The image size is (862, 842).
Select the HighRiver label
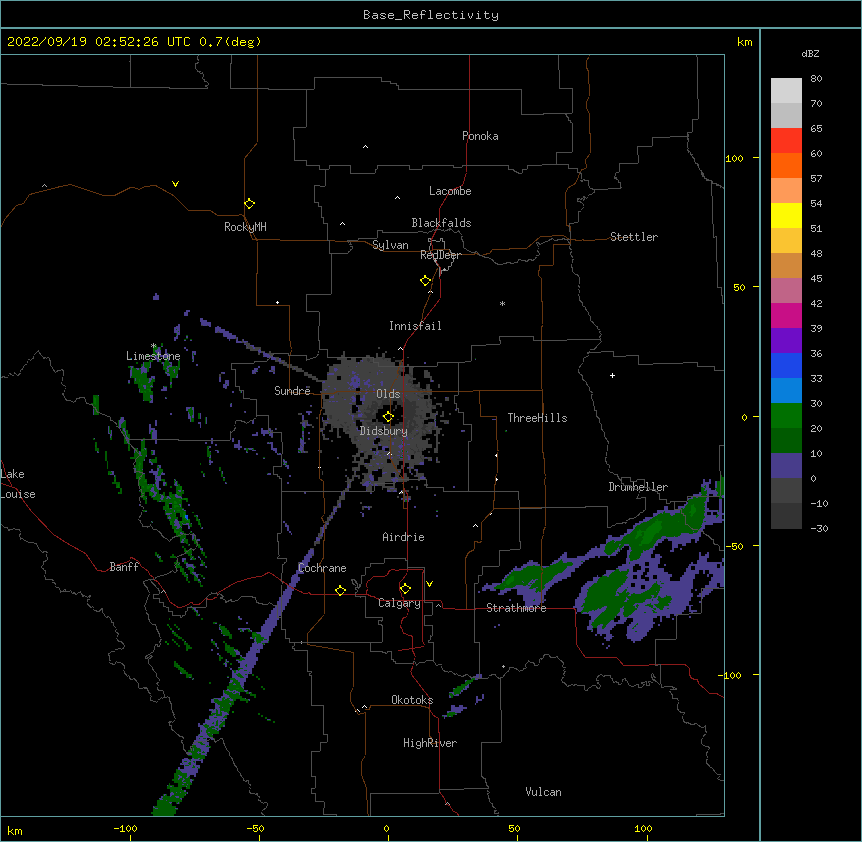(430, 743)
